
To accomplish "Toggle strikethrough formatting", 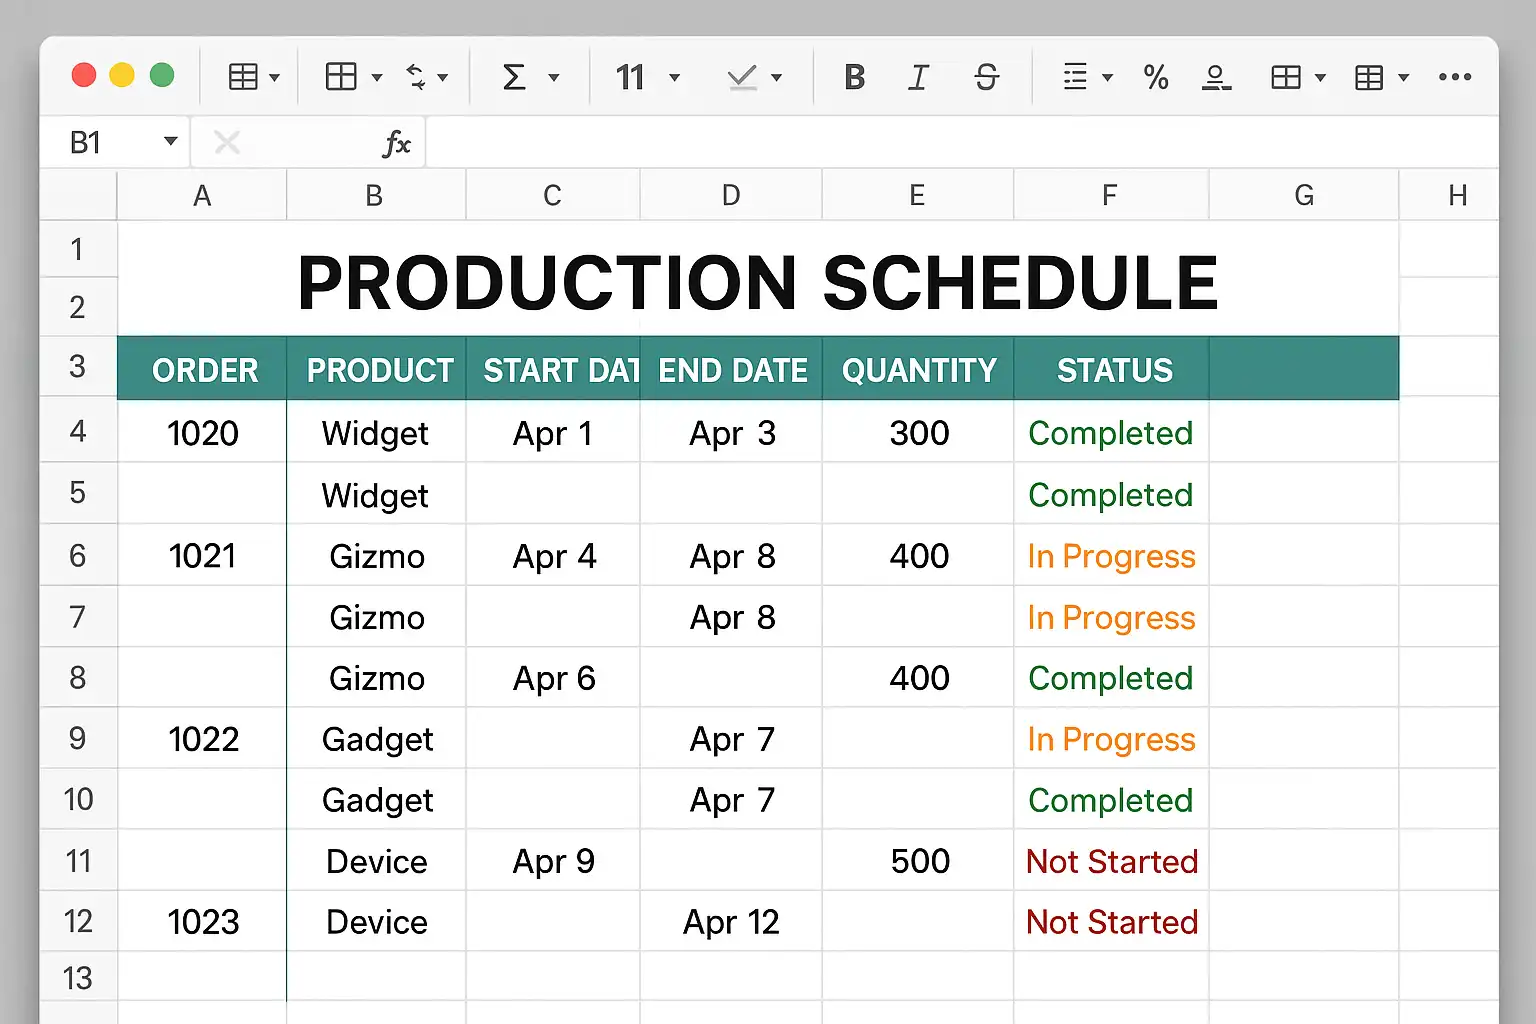I will coord(986,77).
